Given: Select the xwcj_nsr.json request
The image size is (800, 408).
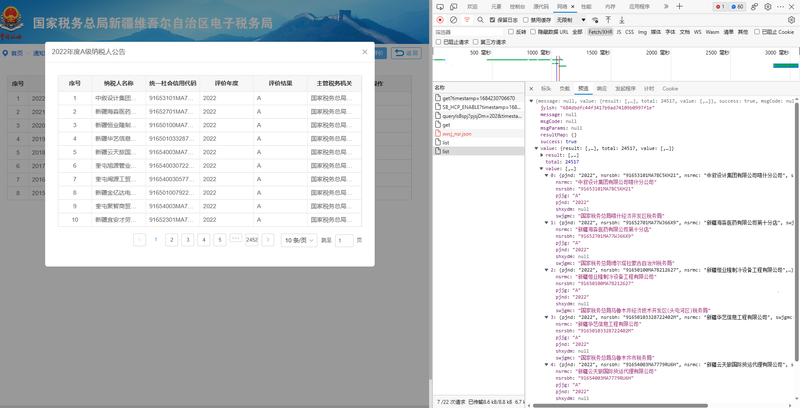Looking at the screenshot, I should [479, 134].
